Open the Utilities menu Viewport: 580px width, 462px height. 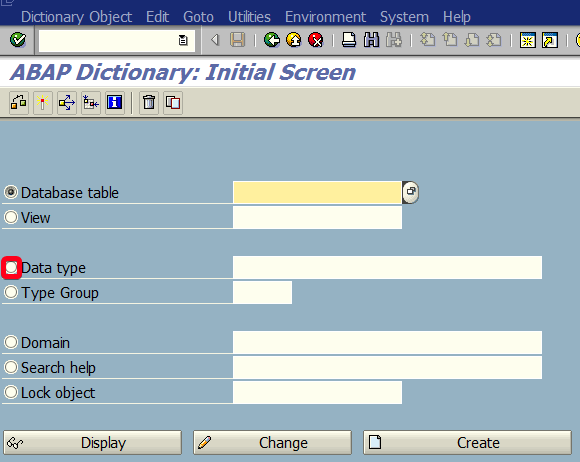pyautogui.click(x=249, y=17)
